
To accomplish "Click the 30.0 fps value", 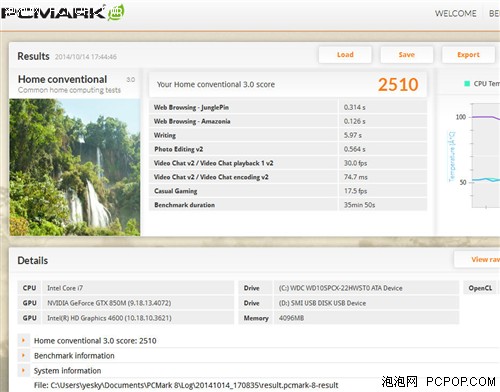I will (x=355, y=163).
